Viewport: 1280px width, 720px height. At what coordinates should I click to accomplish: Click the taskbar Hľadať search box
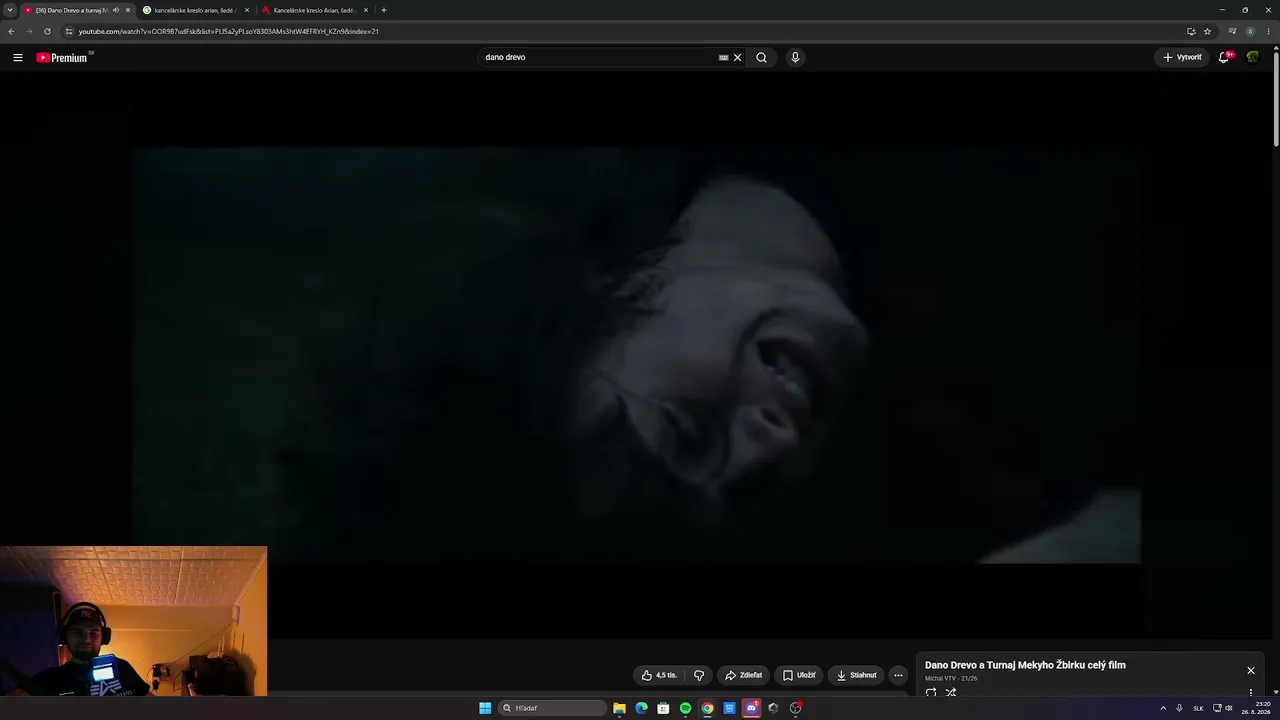pos(553,708)
